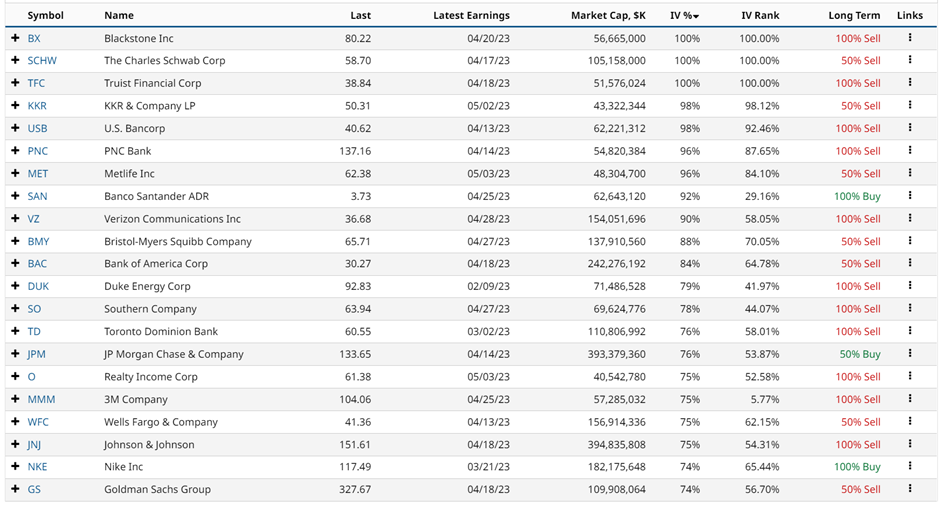This screenshot has width=940, height=508.
Task: Open links menu for JP Morgan Chase row
Action: tap(910, 354)
